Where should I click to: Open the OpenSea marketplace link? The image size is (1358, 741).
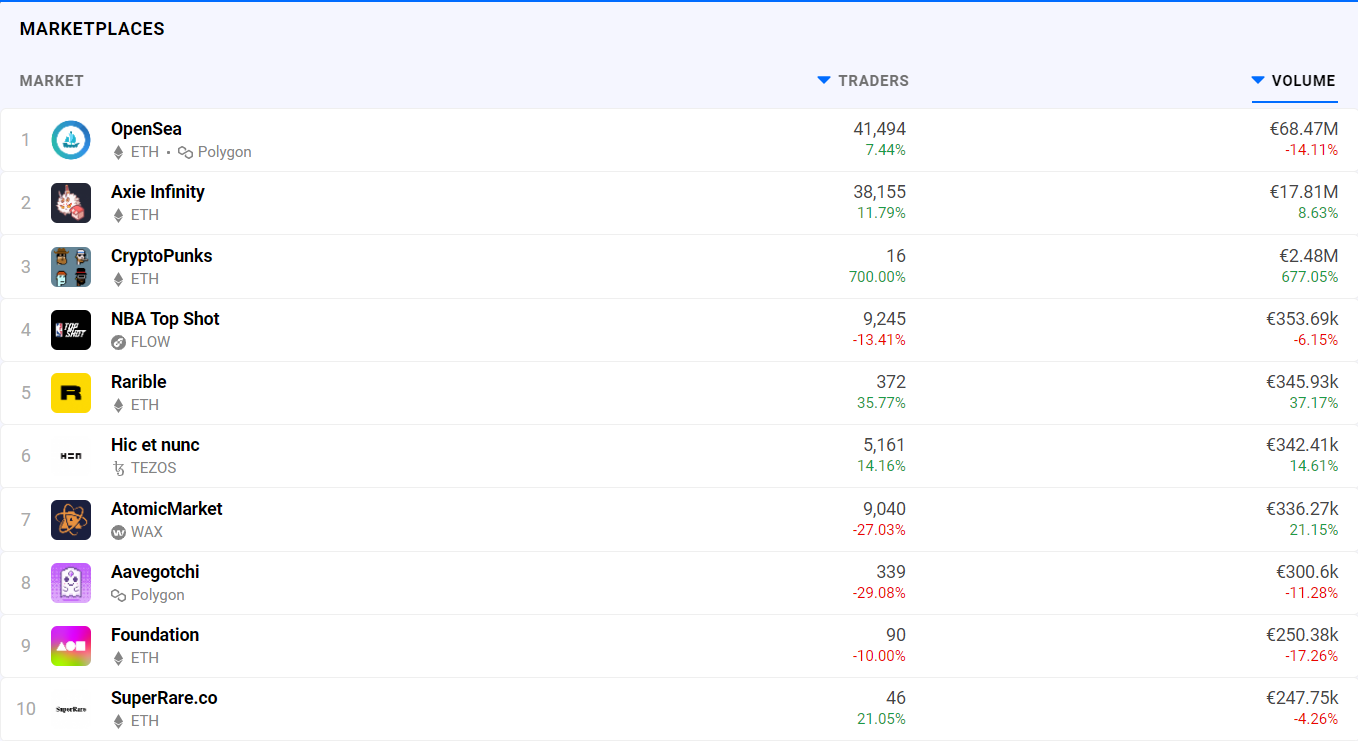[146, 129]
